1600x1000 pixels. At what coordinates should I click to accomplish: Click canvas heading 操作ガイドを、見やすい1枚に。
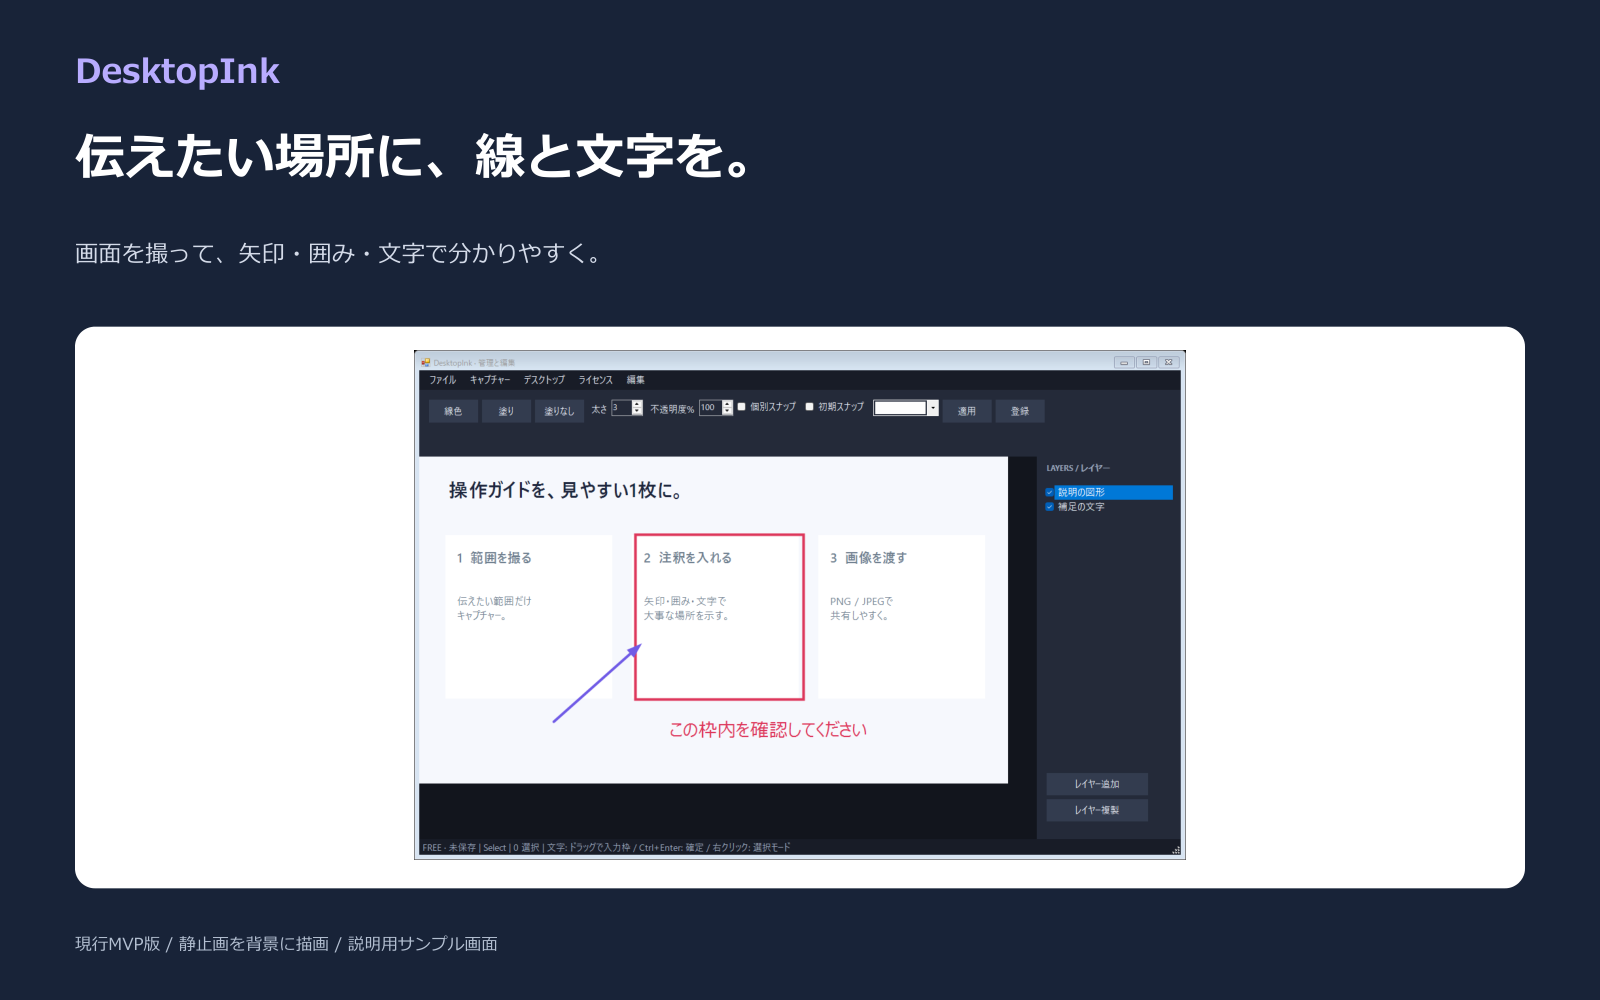(566, 491)
